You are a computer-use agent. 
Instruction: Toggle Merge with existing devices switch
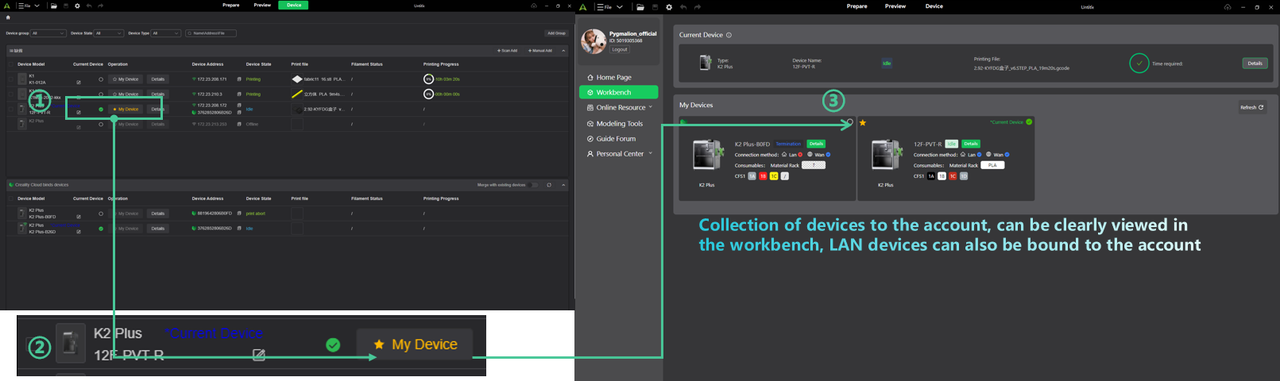click(x=533, y=185)
